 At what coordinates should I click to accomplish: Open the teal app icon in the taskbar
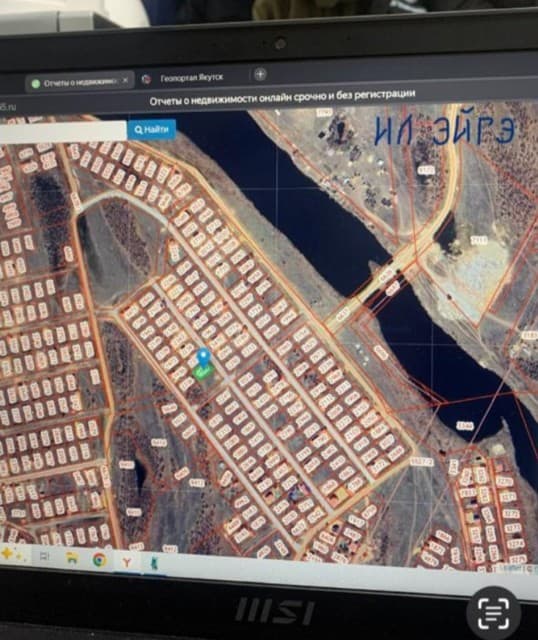155,564
